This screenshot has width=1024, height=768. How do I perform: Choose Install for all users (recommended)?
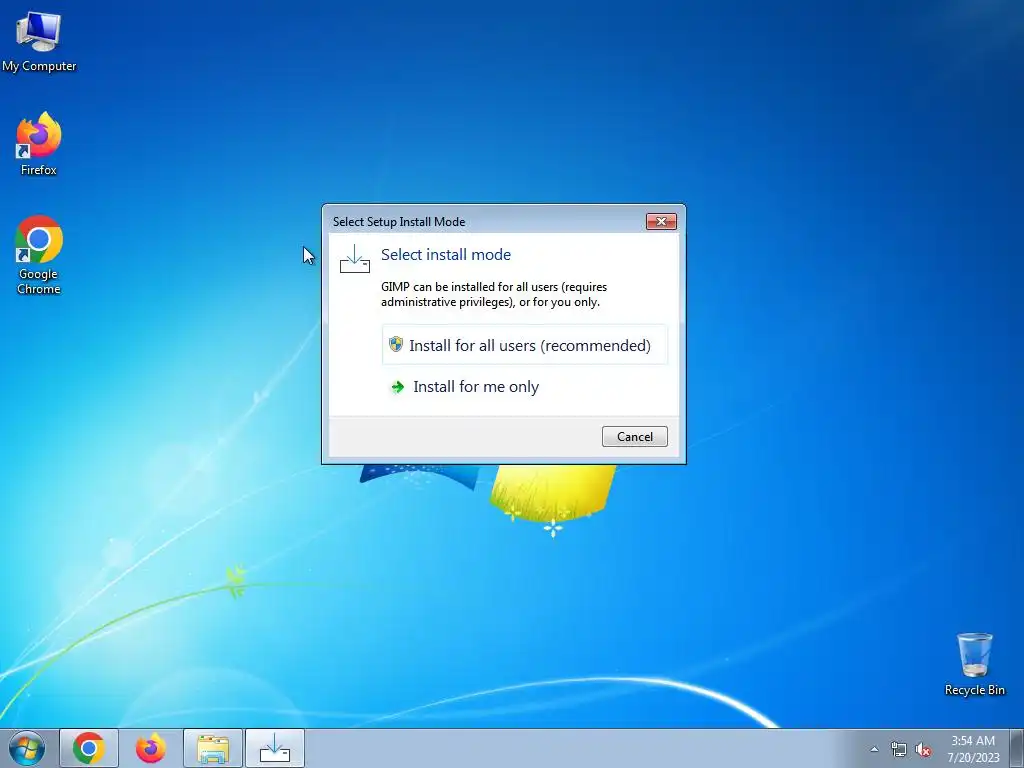click(524, 345)
